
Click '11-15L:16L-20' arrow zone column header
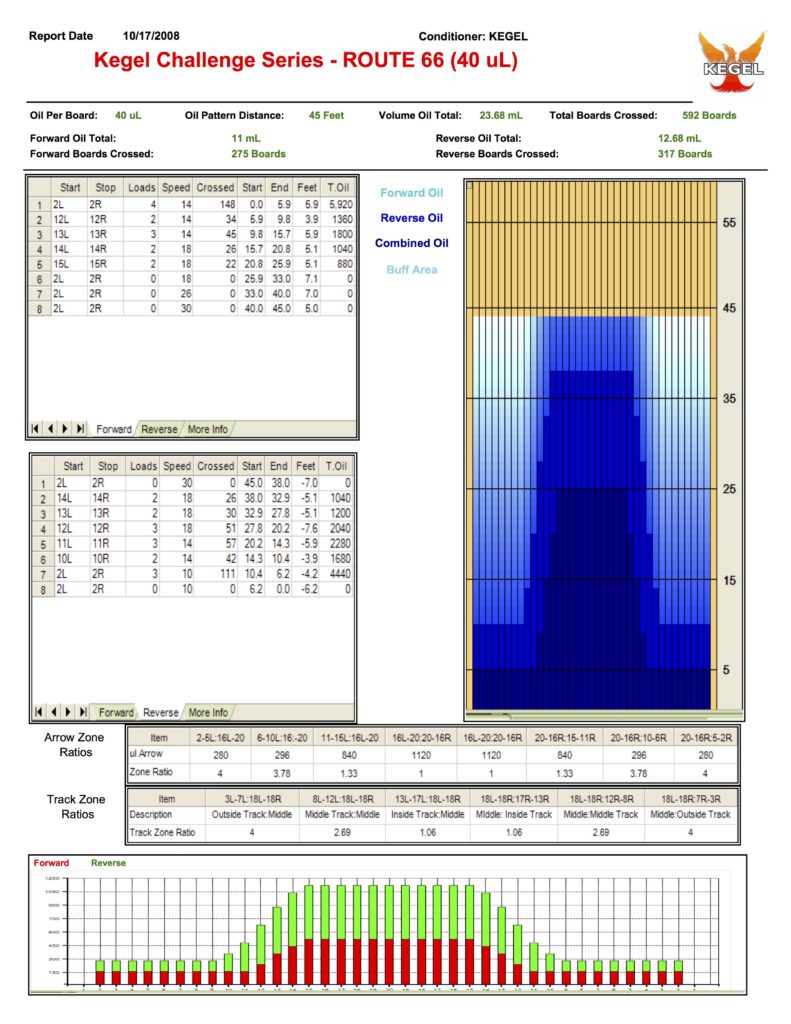coord(349,738)
